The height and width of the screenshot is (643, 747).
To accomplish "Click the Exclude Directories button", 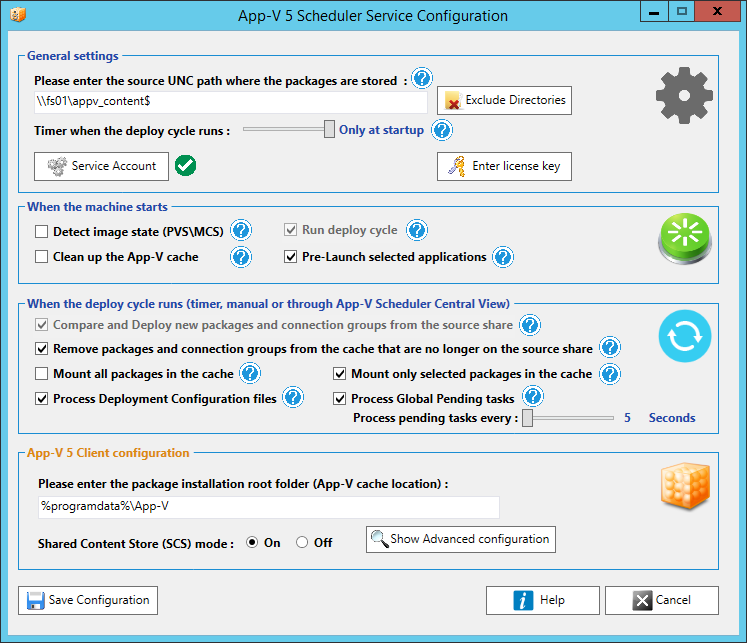I will point(504,100).
